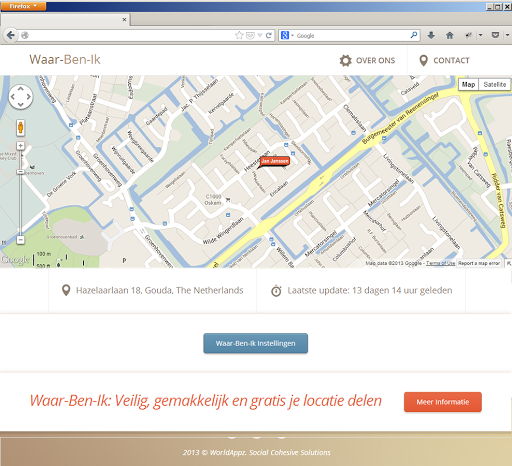Open the downloads arrow icon
This screenshot has width=512, height=466.
click(x=431, y=35)
